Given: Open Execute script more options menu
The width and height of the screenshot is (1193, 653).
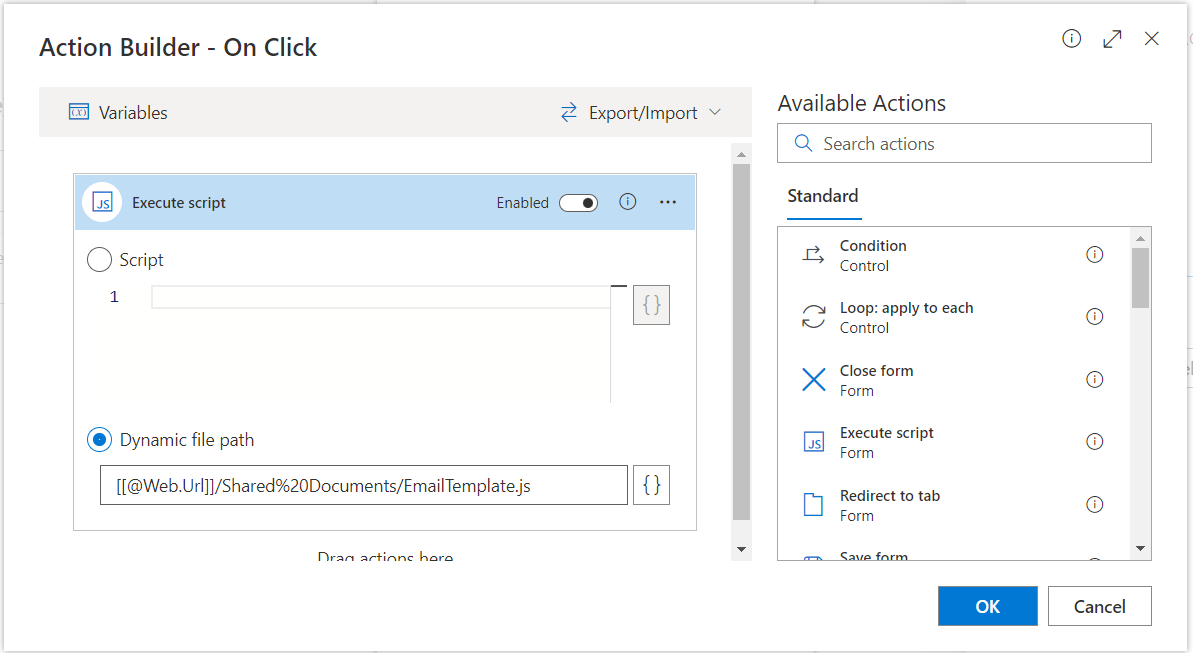Looking at the screenshot, I should 668,203.
